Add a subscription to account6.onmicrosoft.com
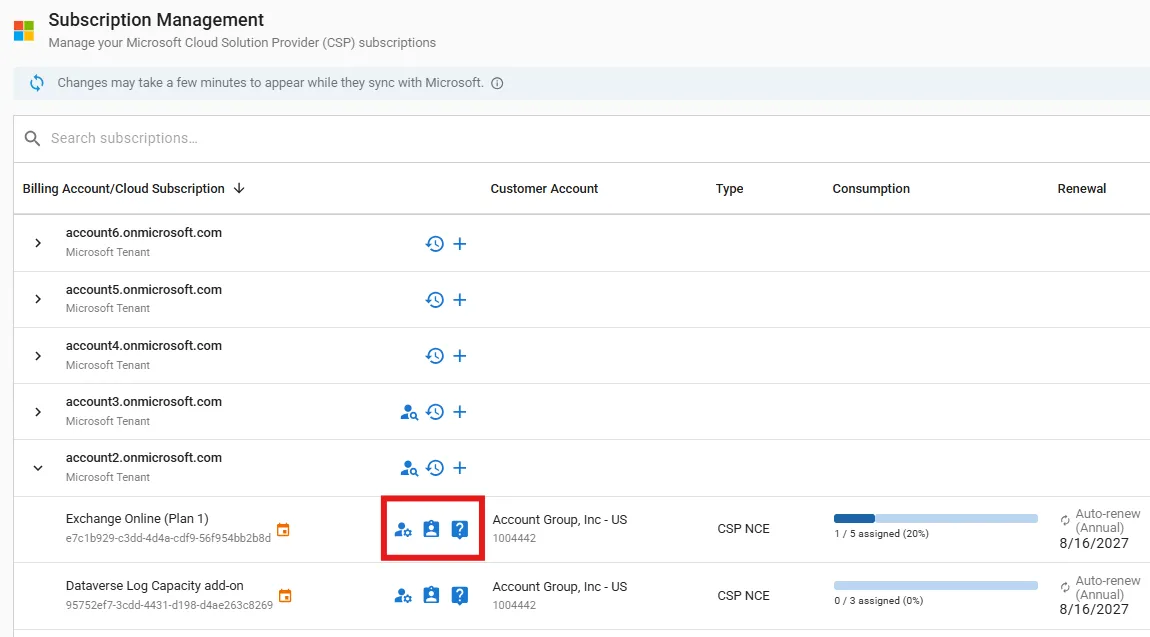 click(460, 243)
